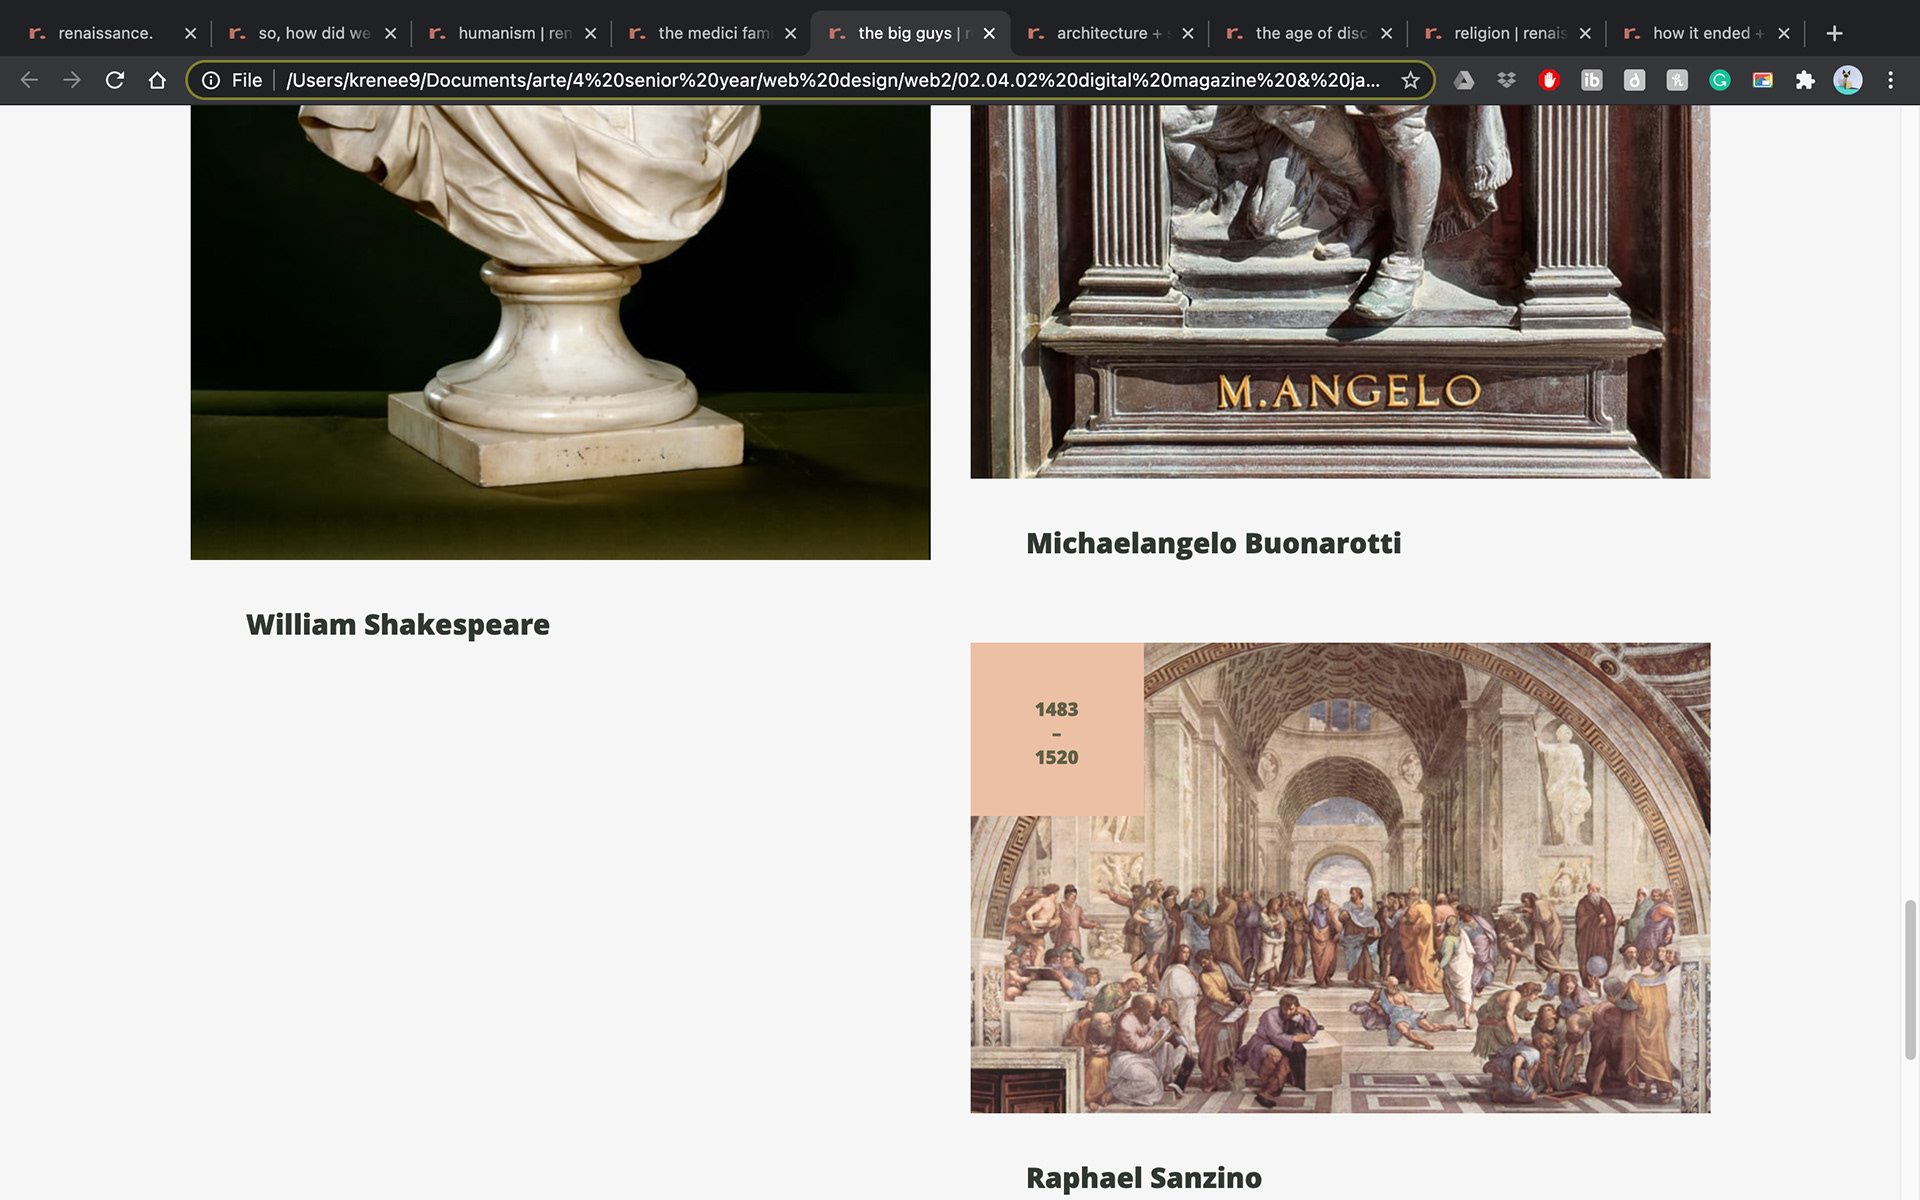
Task: Switch to 'religion | renais' tab
Action: (1506, 33)
